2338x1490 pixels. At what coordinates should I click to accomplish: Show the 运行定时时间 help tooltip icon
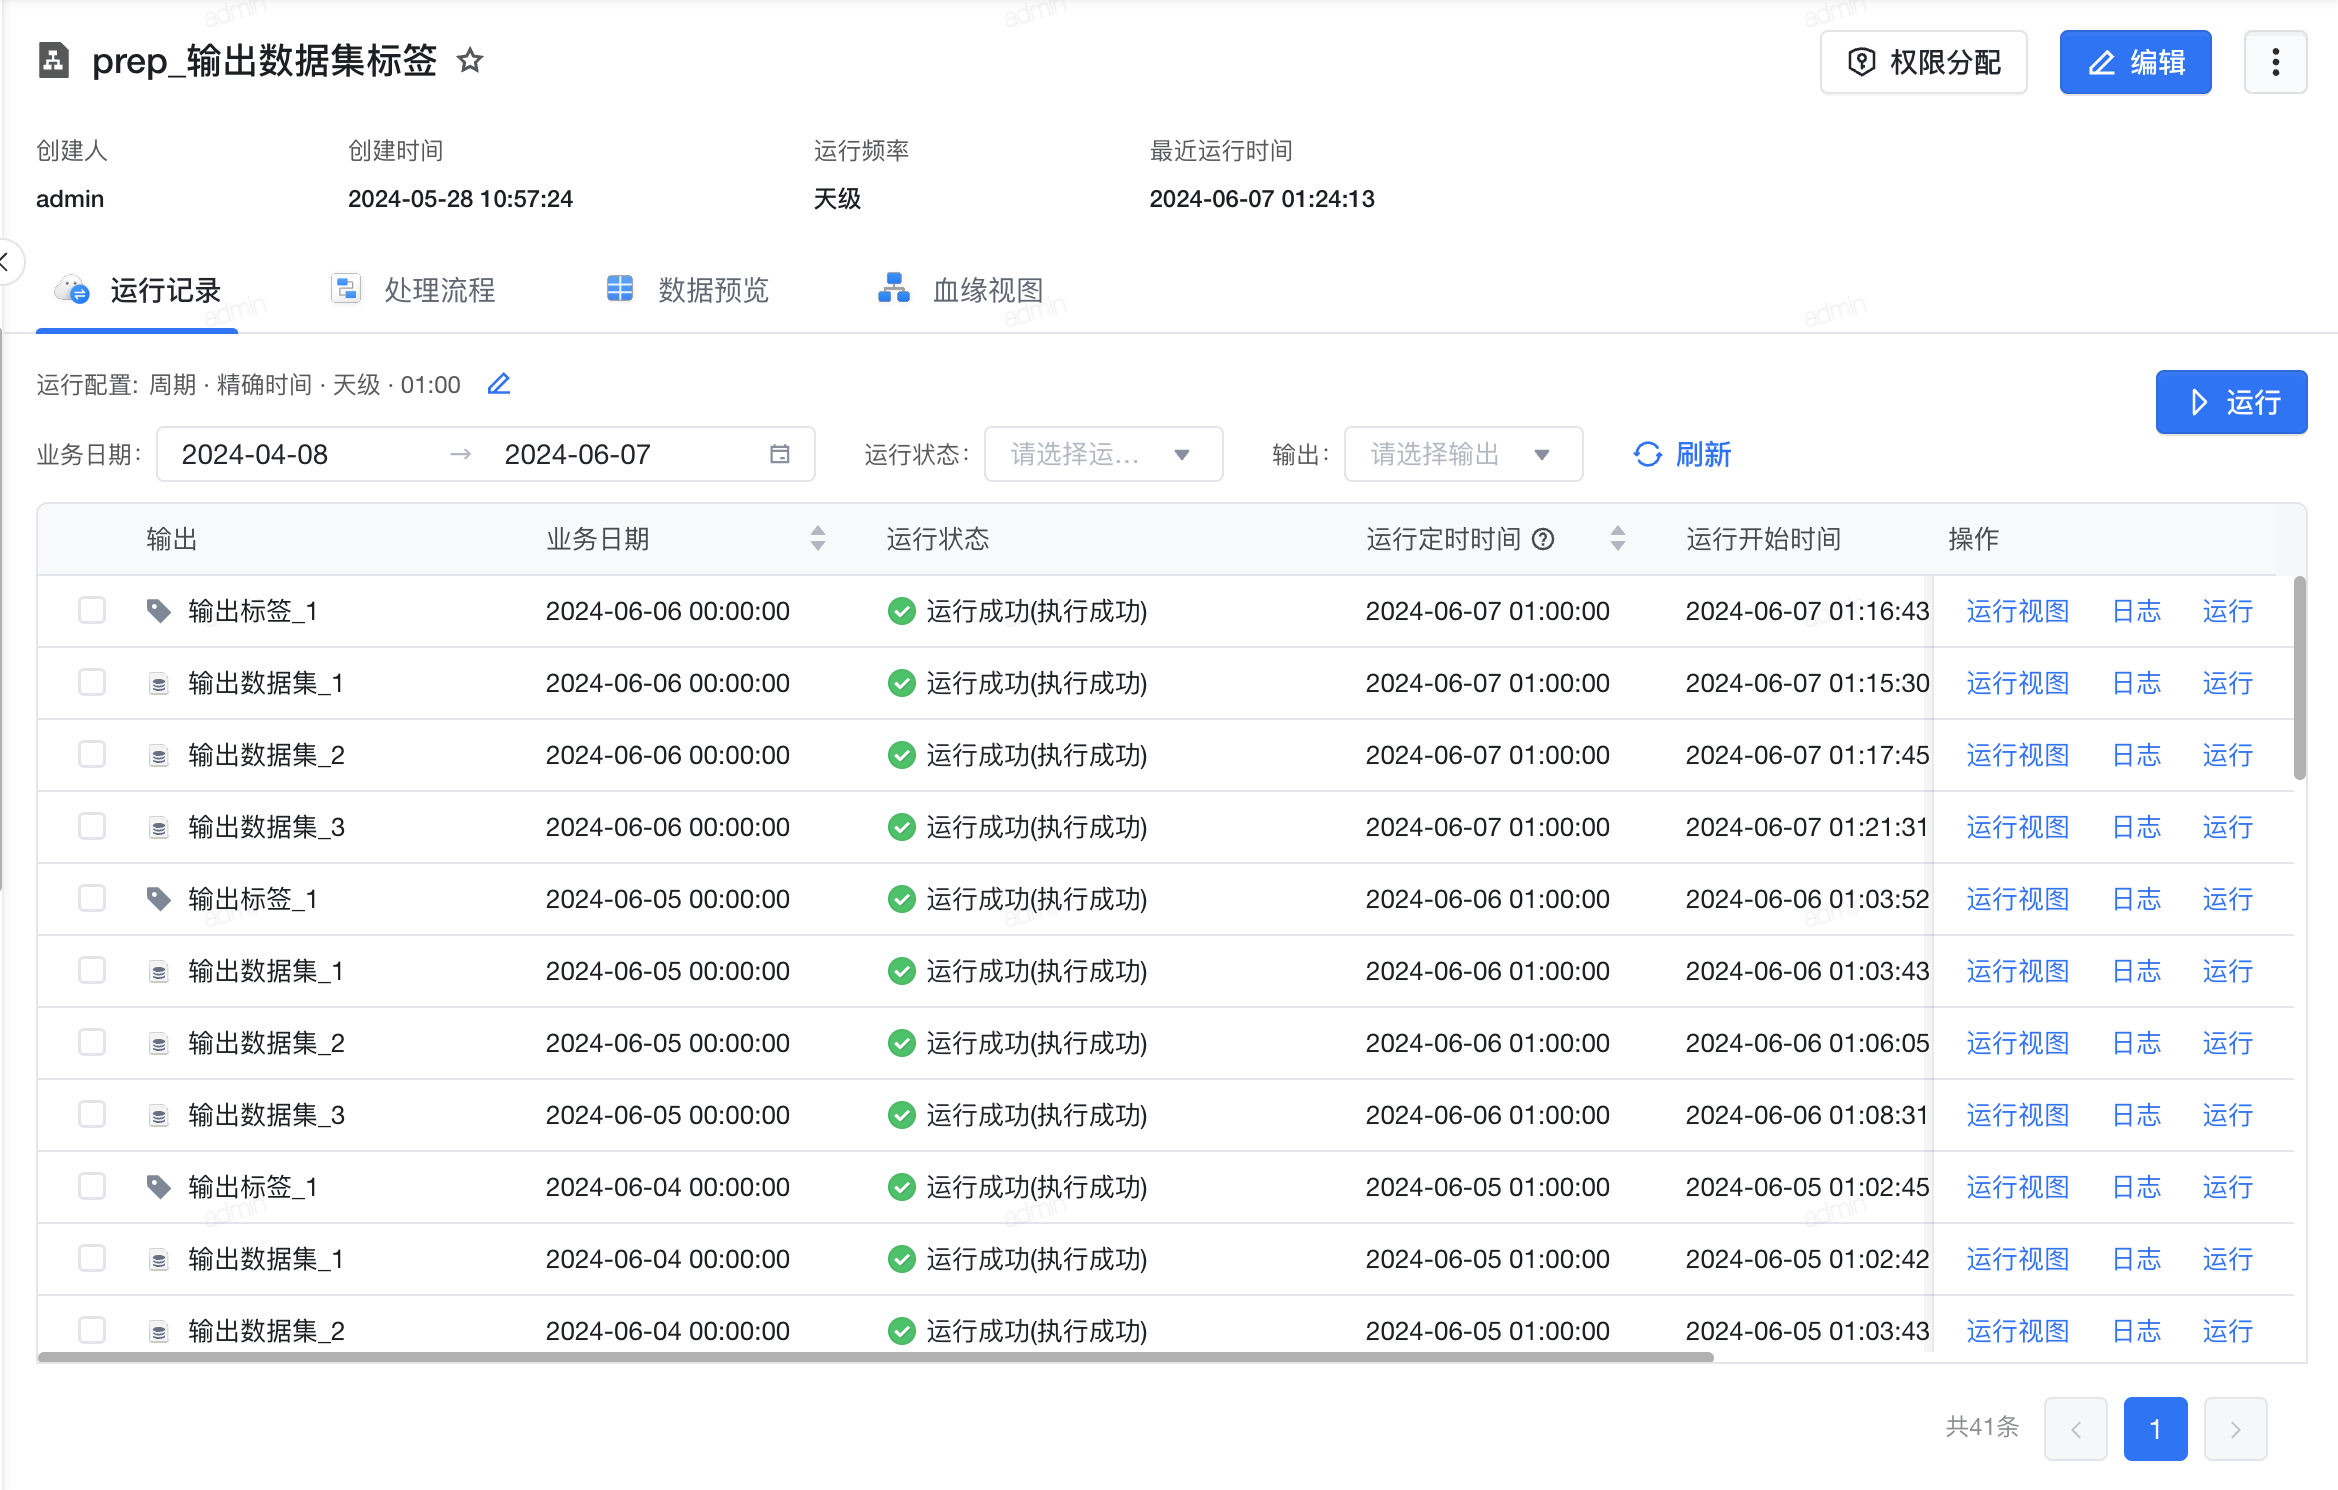click(1544, 540)
